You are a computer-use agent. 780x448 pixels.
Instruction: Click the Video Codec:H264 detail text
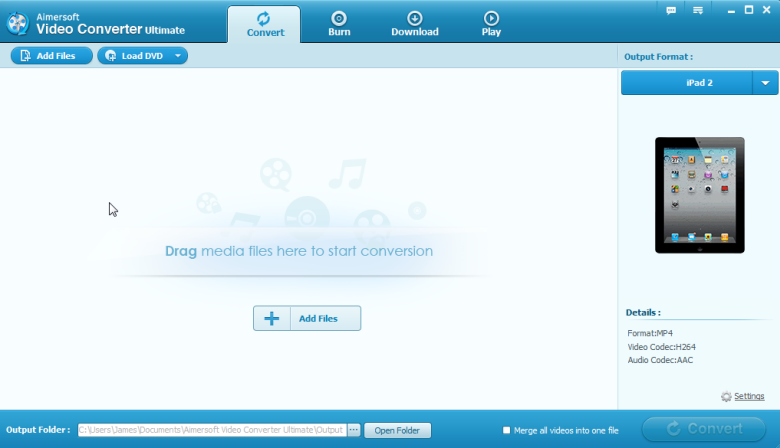point(661,347)
